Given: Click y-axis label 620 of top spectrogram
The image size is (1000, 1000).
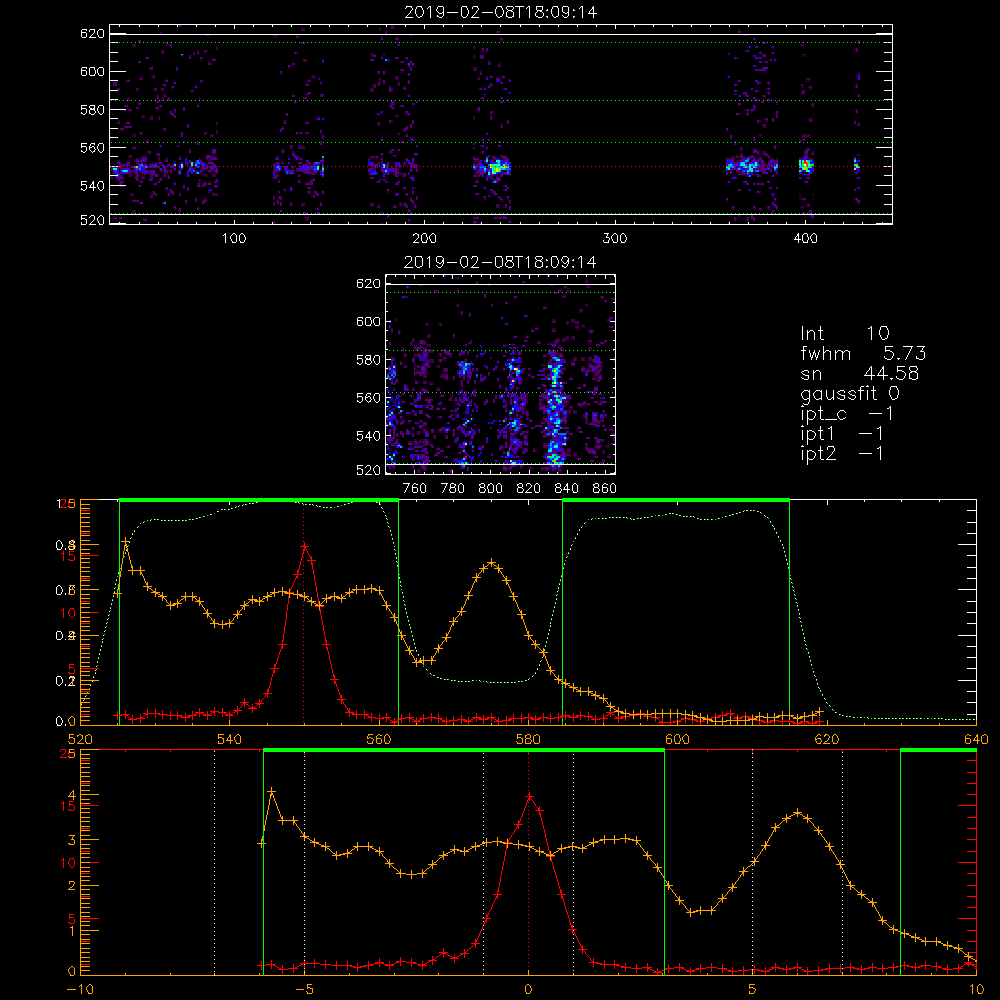Looking at the screenshot, I should coord(92,33).
